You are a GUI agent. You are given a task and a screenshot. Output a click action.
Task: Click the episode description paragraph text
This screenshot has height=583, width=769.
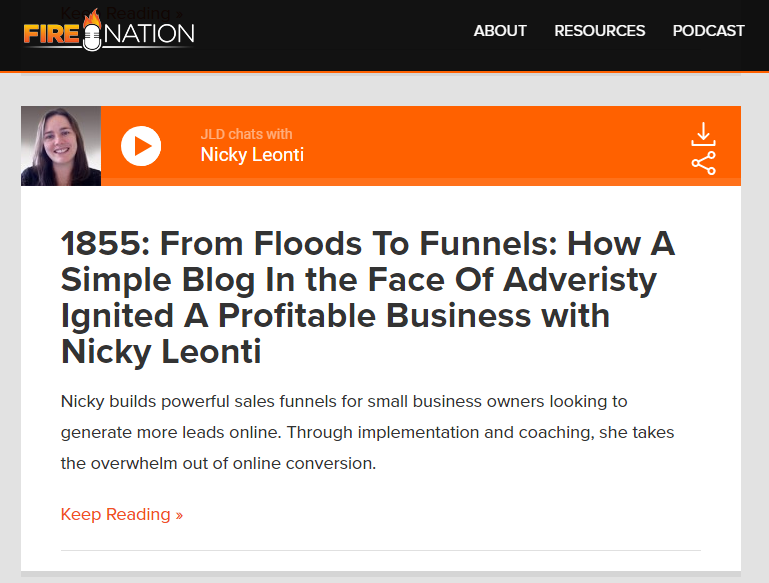tap(367, 432)
